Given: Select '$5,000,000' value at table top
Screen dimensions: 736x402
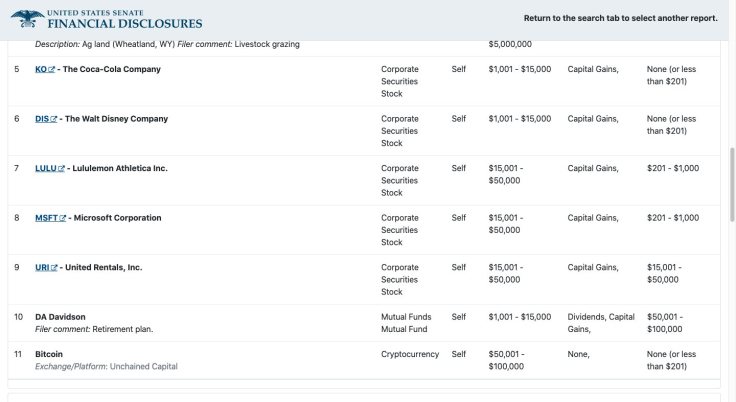Looking at the screenshot, I should [510, 44].
